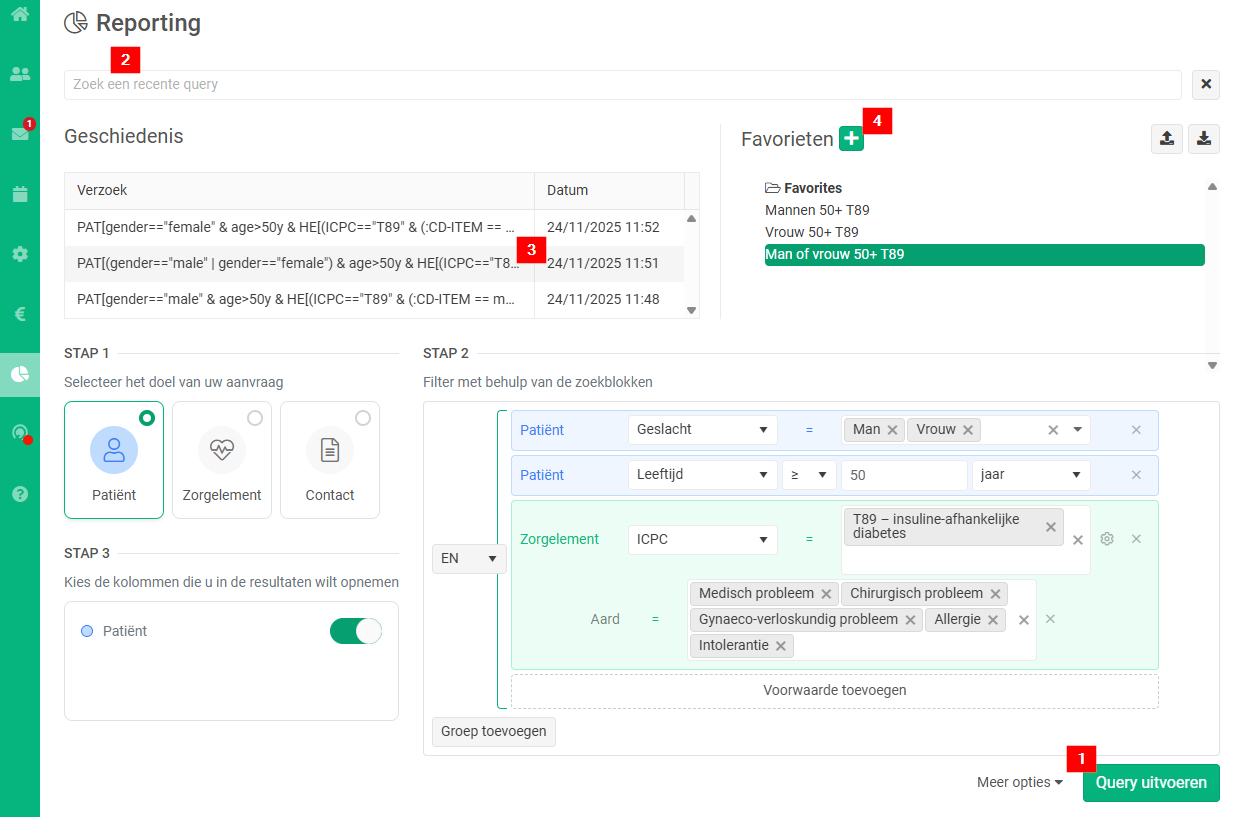Viewport: 1234px width, 817px height.
Task: Click the 'Zoek een recente query' search field
Action: click(x=622, y=85)
